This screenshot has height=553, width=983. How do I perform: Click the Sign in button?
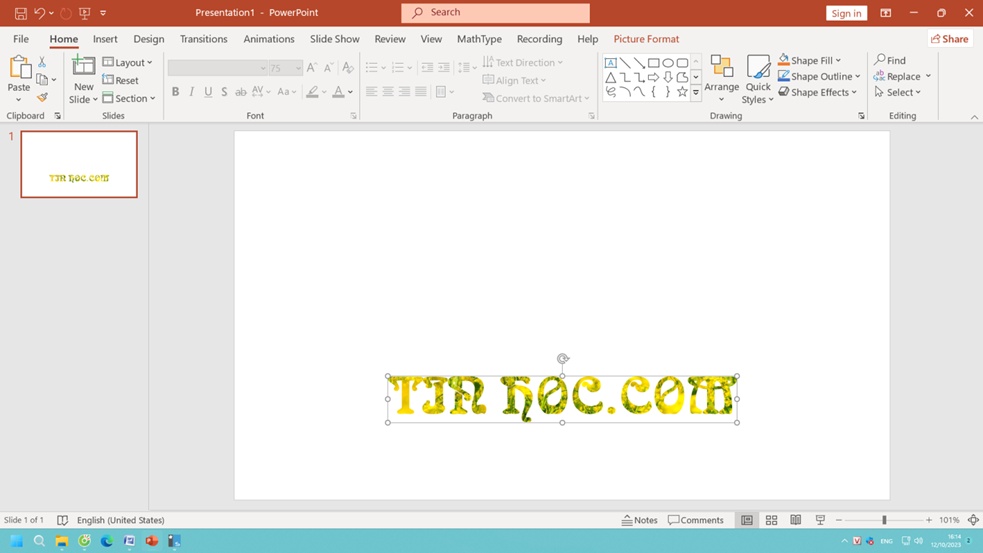(x=846, y=13)
